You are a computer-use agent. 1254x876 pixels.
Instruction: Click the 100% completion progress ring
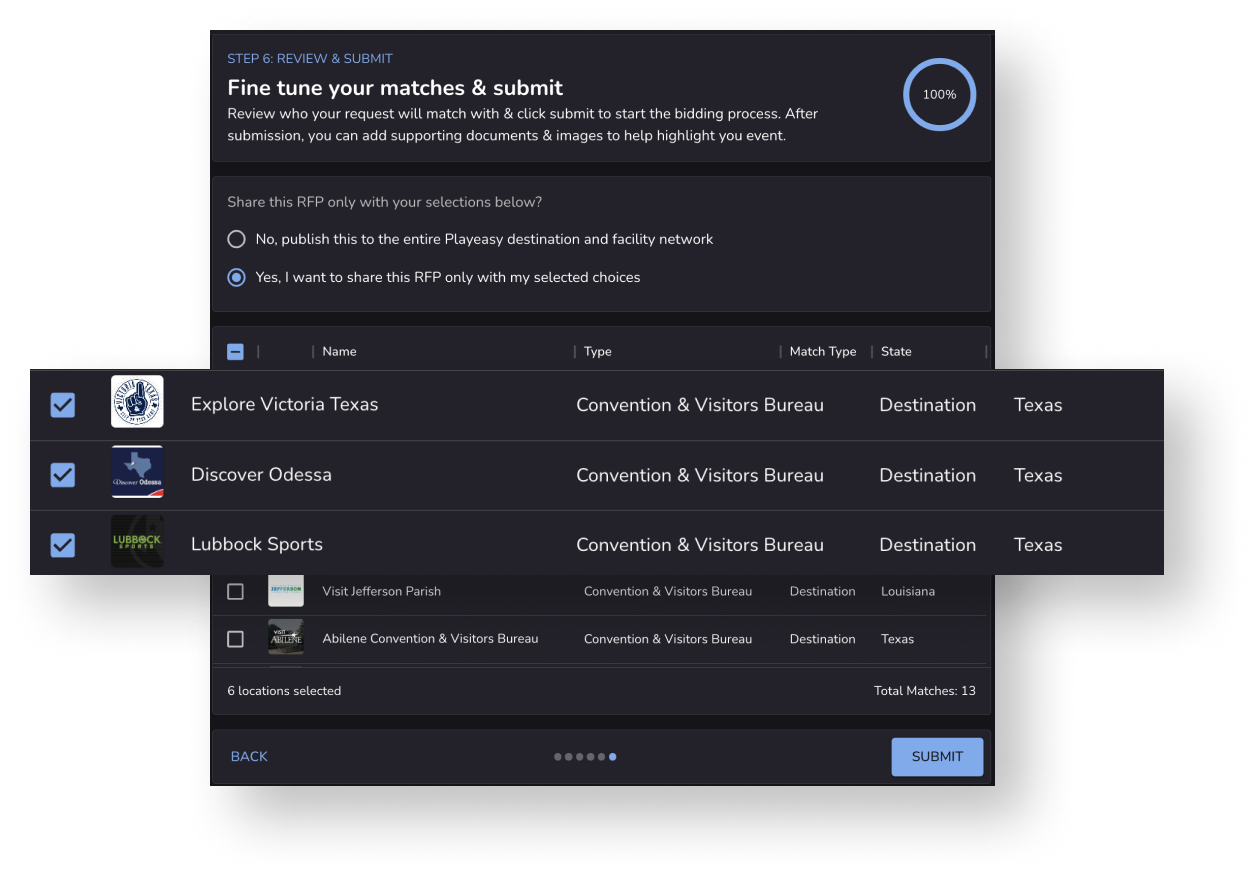pyautogui.click(x=939, y=94)
